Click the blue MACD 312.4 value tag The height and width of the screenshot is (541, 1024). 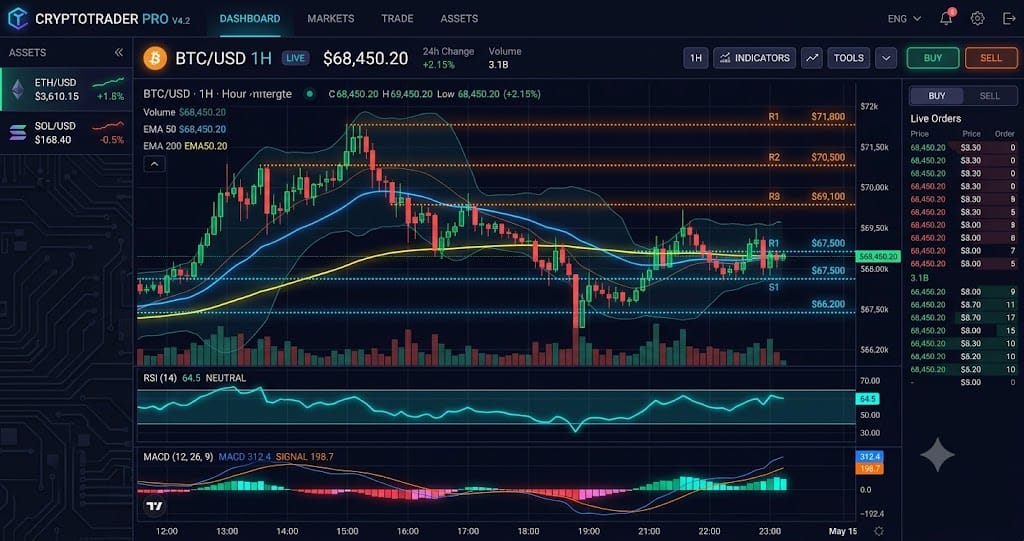[x=869, y=457]
